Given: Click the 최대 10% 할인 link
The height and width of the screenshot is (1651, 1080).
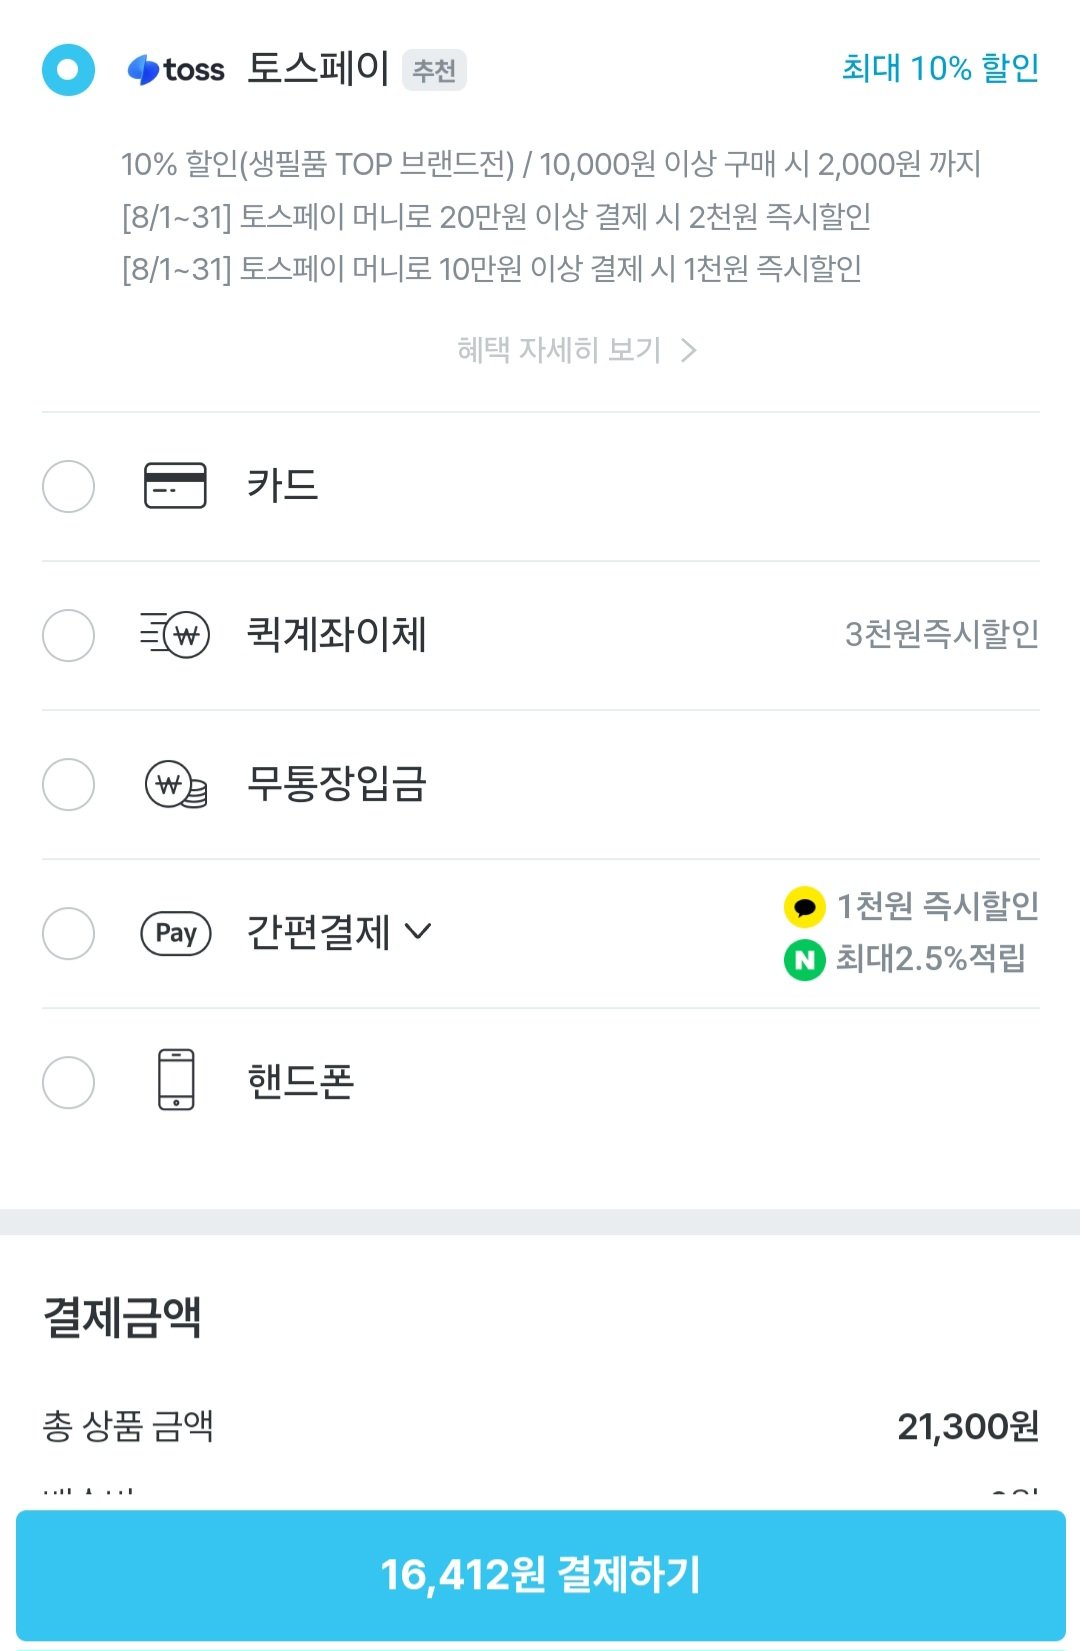Looking at the screenshot, I should 940,68.
